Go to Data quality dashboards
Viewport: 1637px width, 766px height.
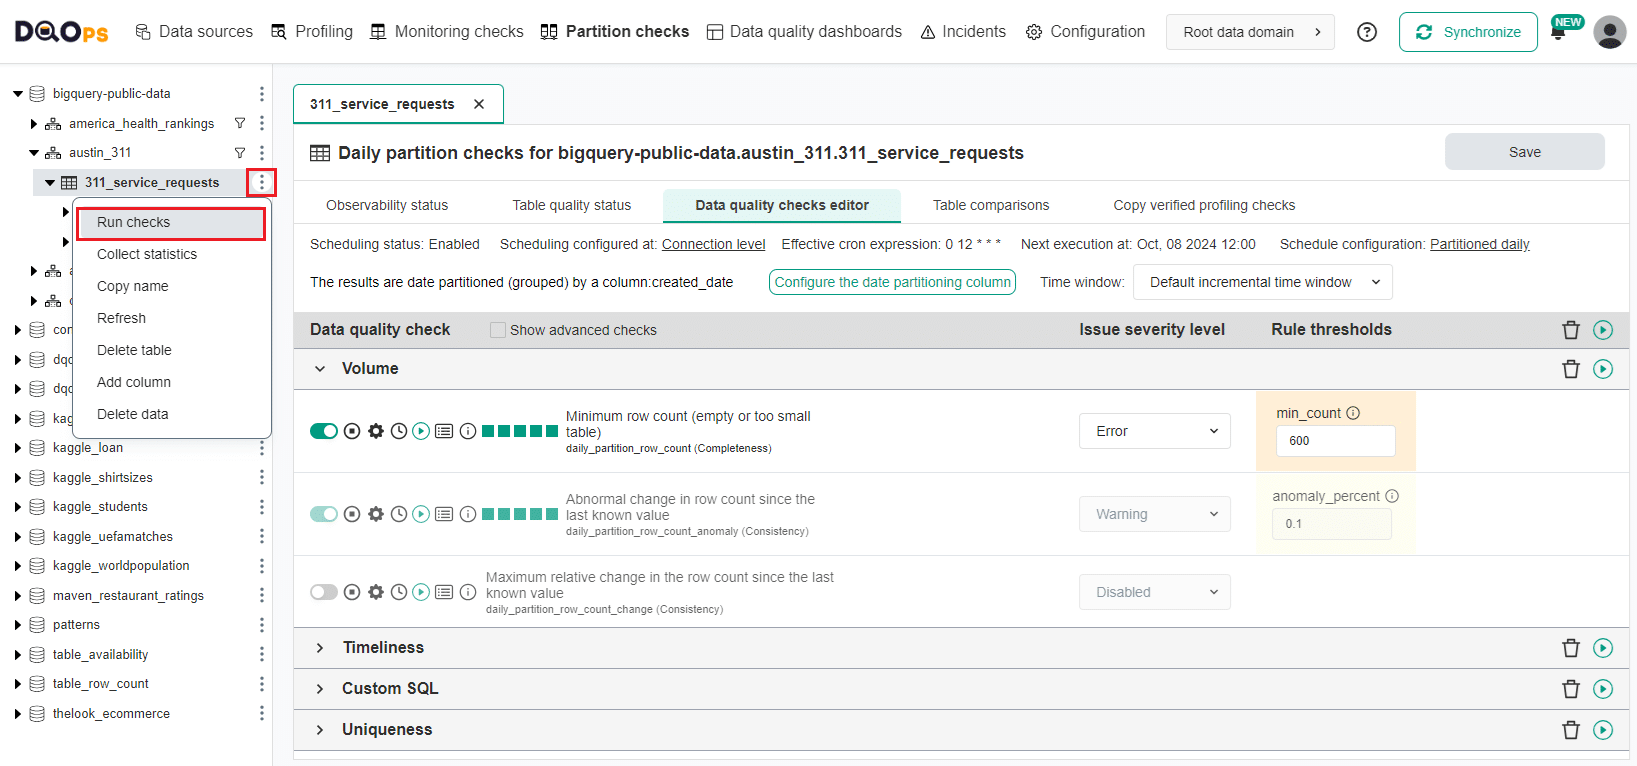click(804, 32)
